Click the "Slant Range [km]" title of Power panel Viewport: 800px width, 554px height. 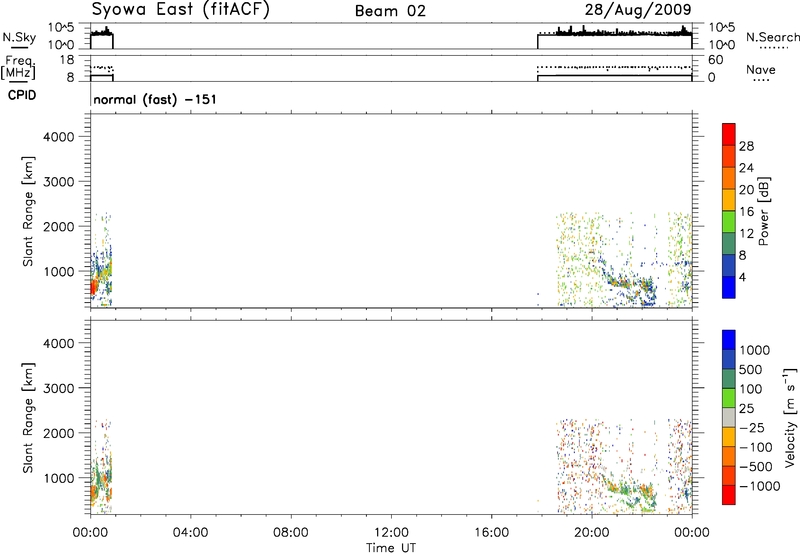(x=28, y=211)
